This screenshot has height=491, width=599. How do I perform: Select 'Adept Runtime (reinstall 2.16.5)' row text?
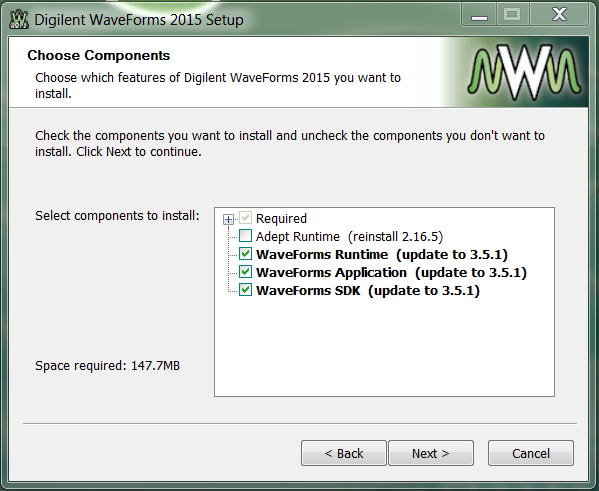(349, 237)
